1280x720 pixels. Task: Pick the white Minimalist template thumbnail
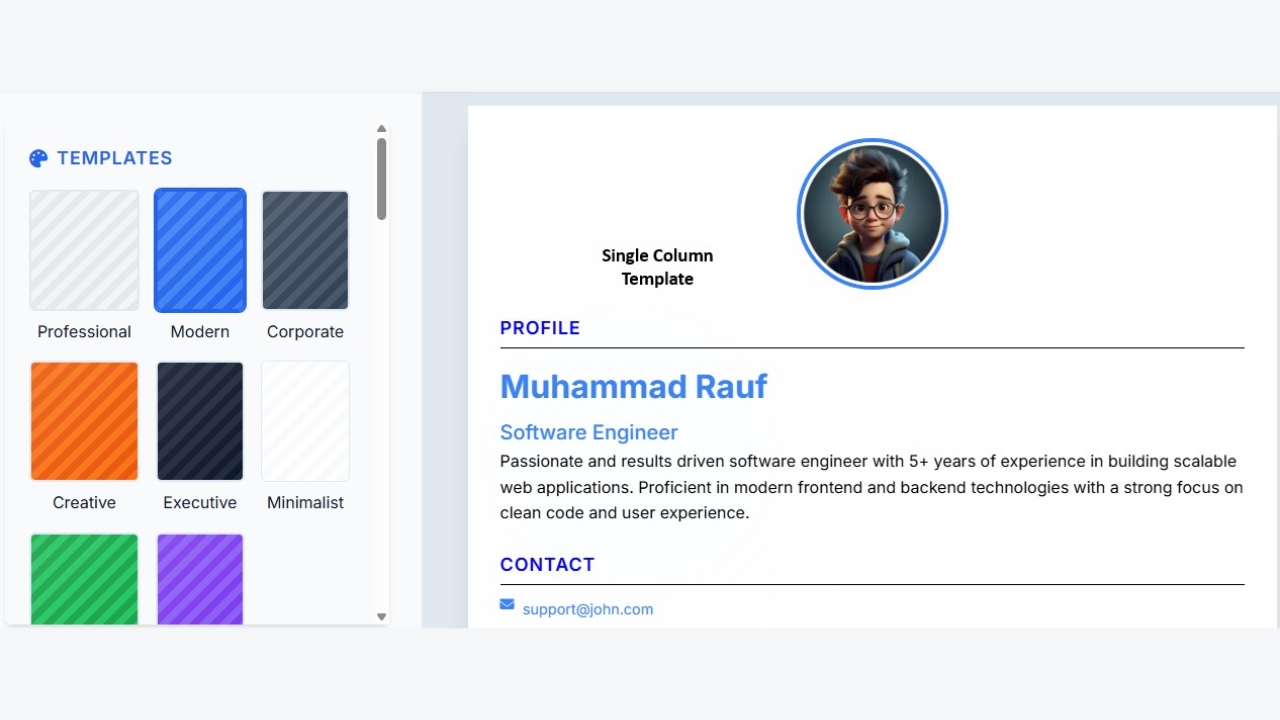click(x=305, y=421)
